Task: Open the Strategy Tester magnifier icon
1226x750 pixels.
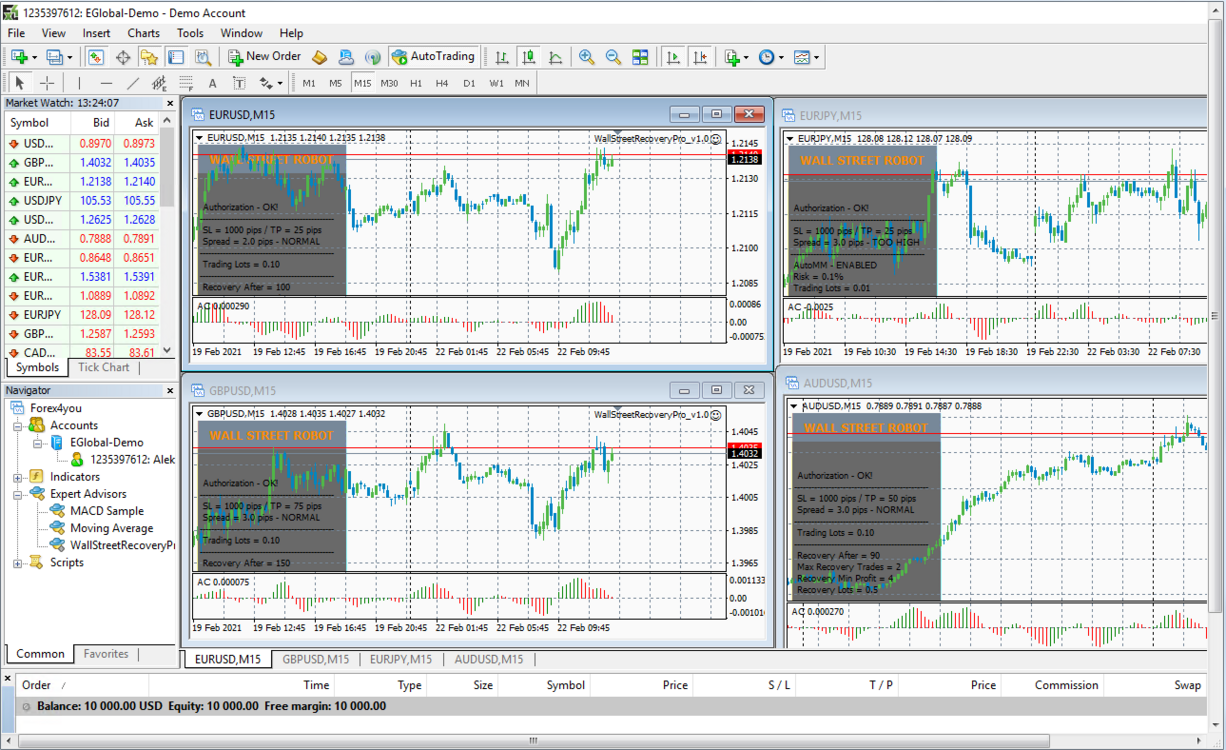Action: (x=202, y=57)
